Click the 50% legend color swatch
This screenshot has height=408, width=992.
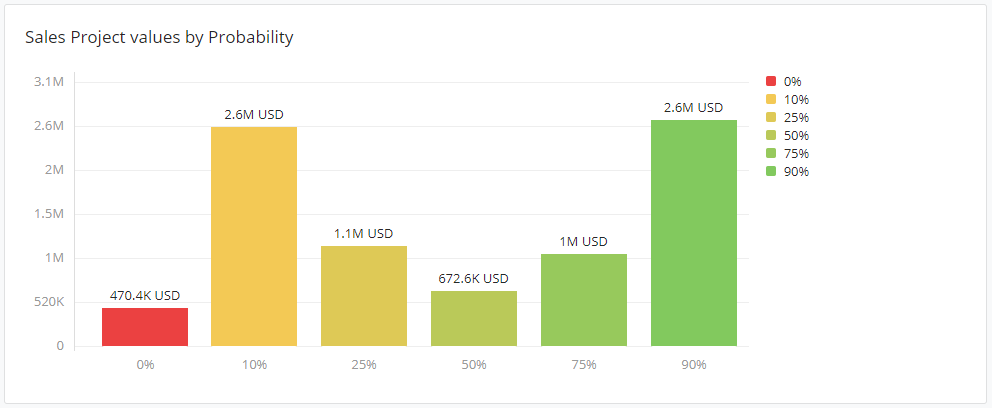click(x=770, y=135)
